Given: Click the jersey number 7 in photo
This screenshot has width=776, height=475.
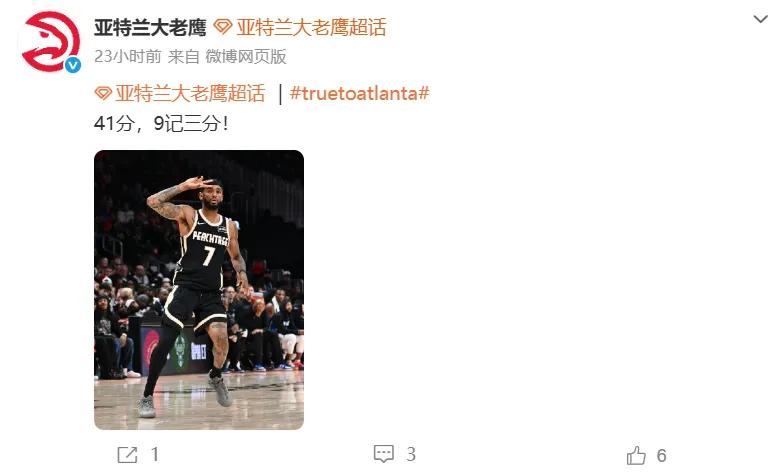Looking at the screenshot, I should point(208,256).
